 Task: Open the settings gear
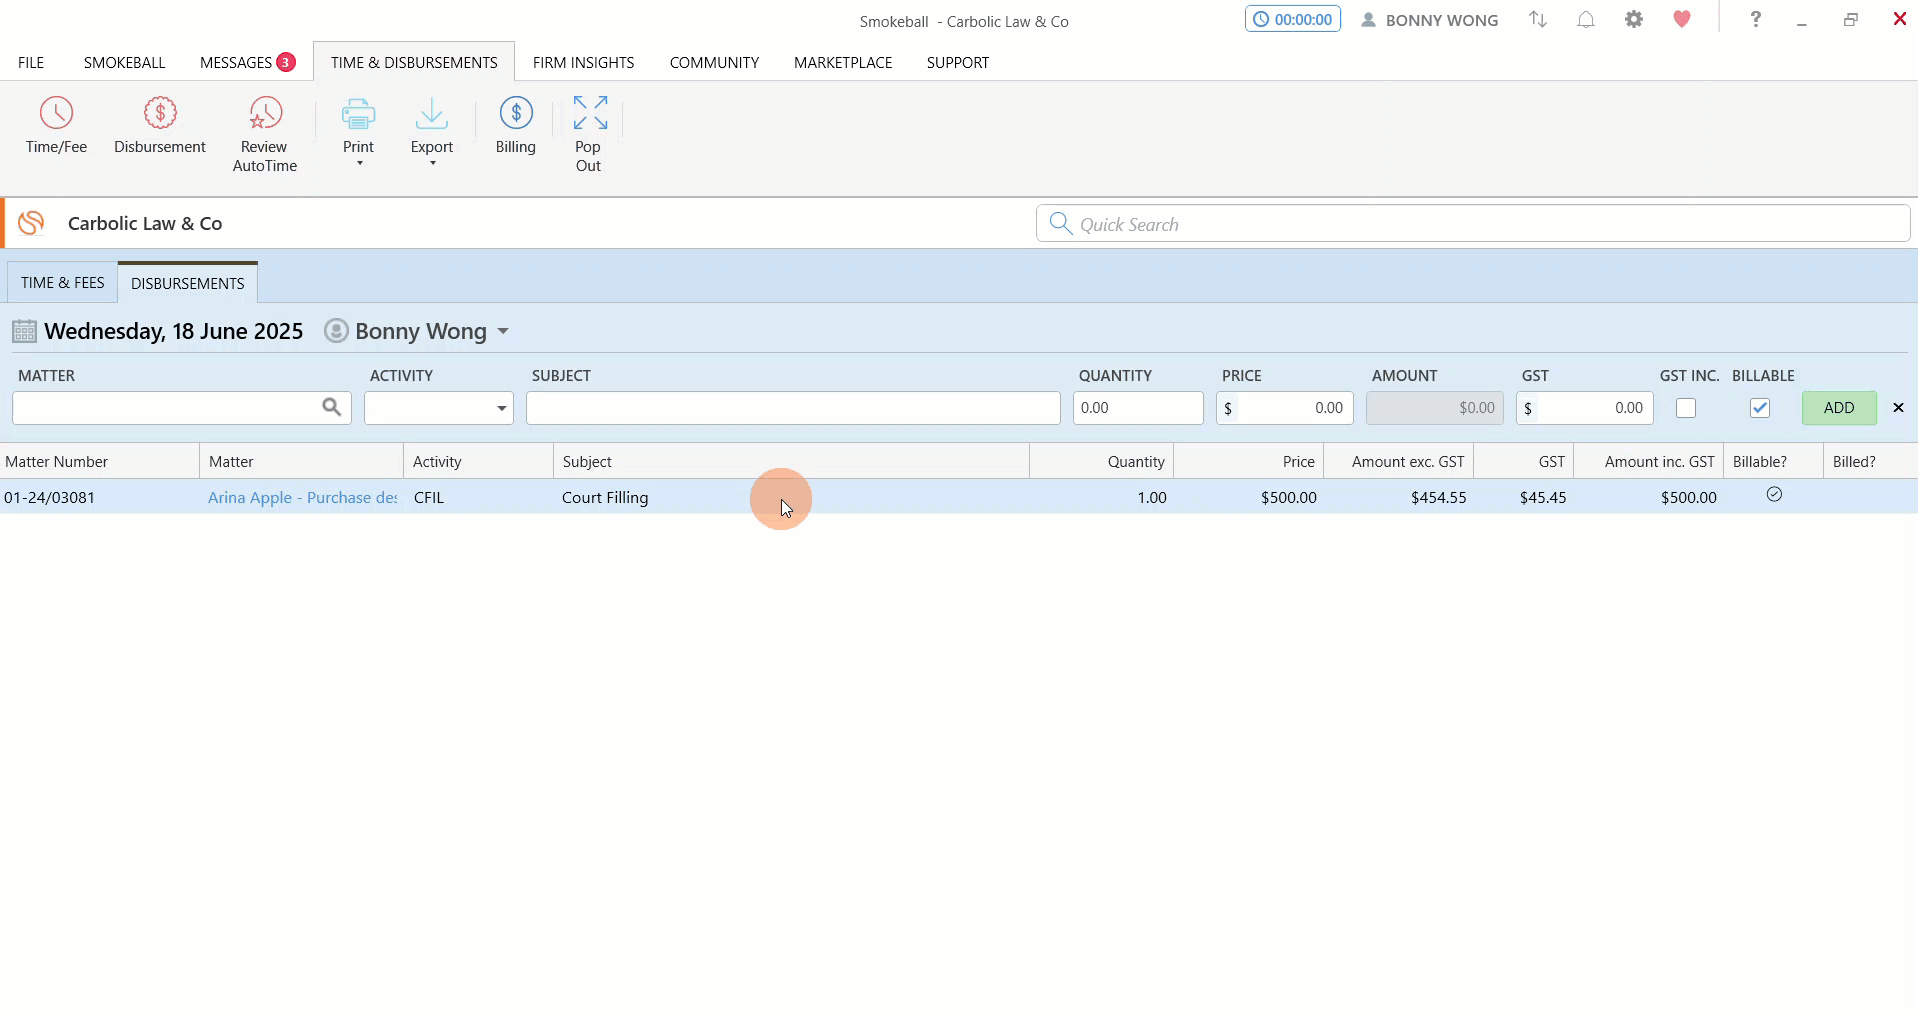(1634, 19)
